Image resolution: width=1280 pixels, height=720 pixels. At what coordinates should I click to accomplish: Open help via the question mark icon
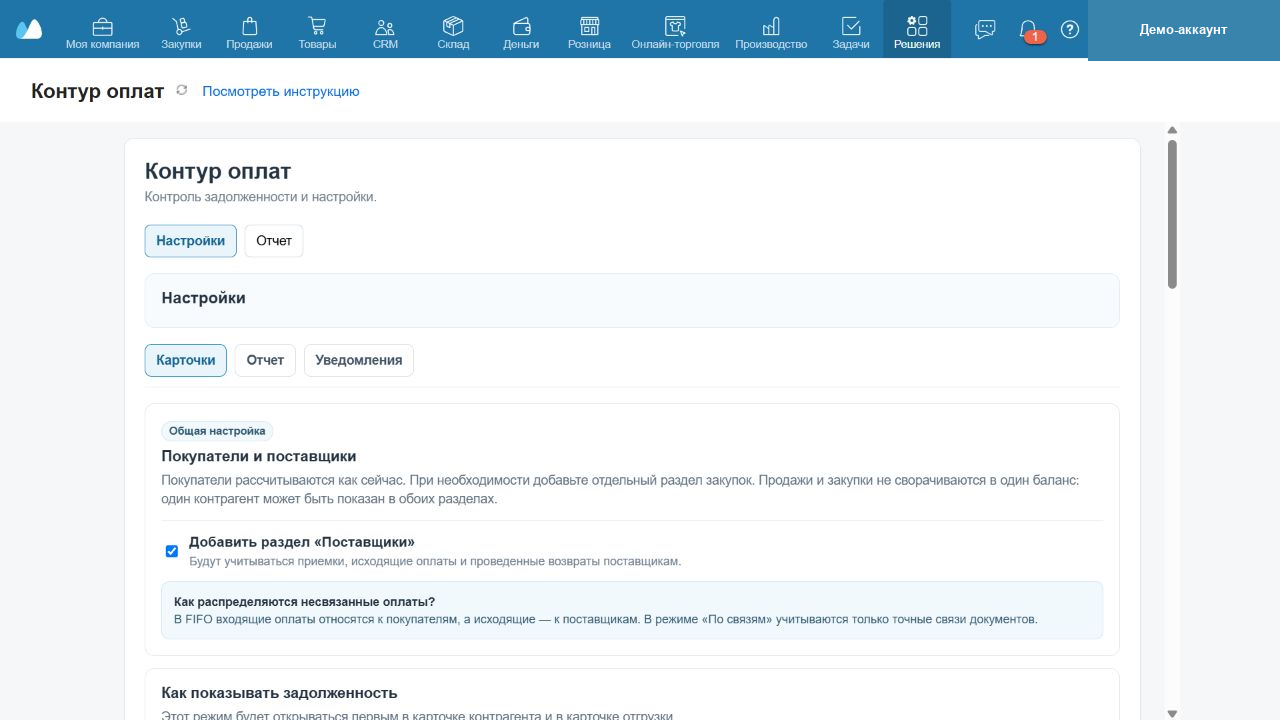[x=1070, y=29]
